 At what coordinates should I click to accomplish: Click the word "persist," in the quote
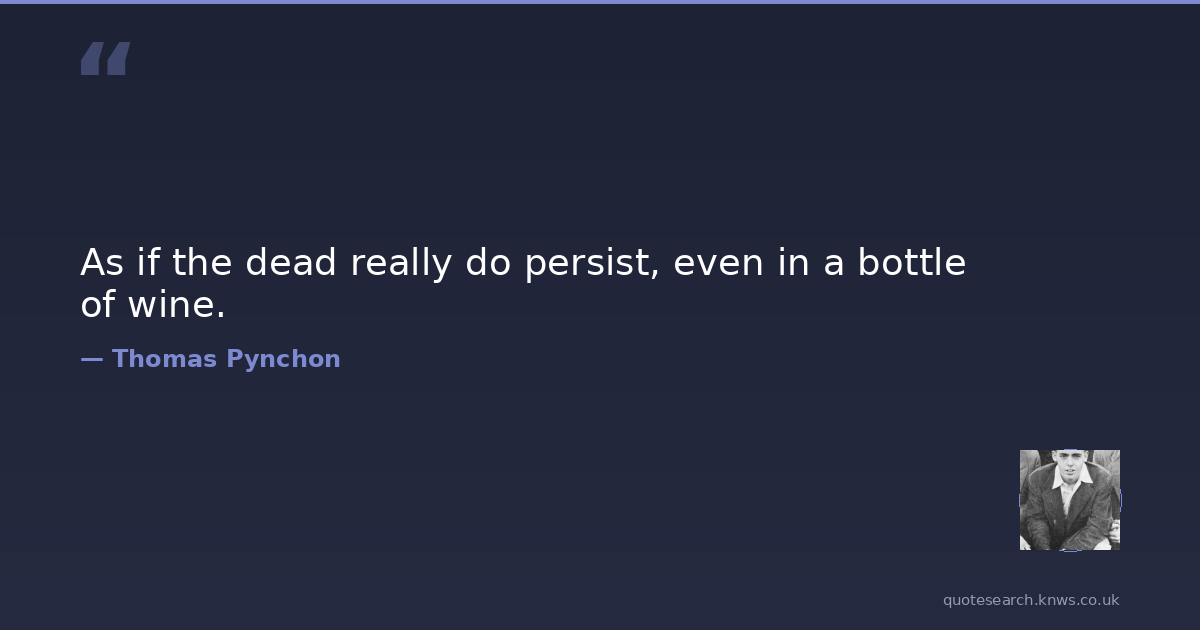pos(591,263)
